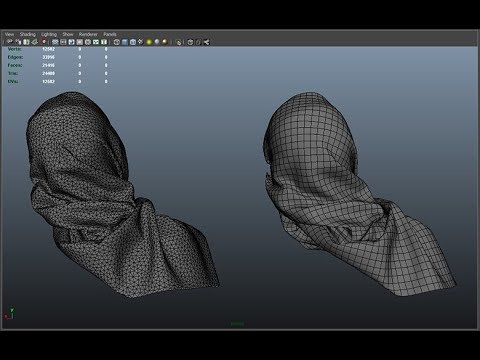This screenshot has height=360, width=480.
Task: Click the XYZ axis indicator gizmo
Action: (x=9, y=314)
